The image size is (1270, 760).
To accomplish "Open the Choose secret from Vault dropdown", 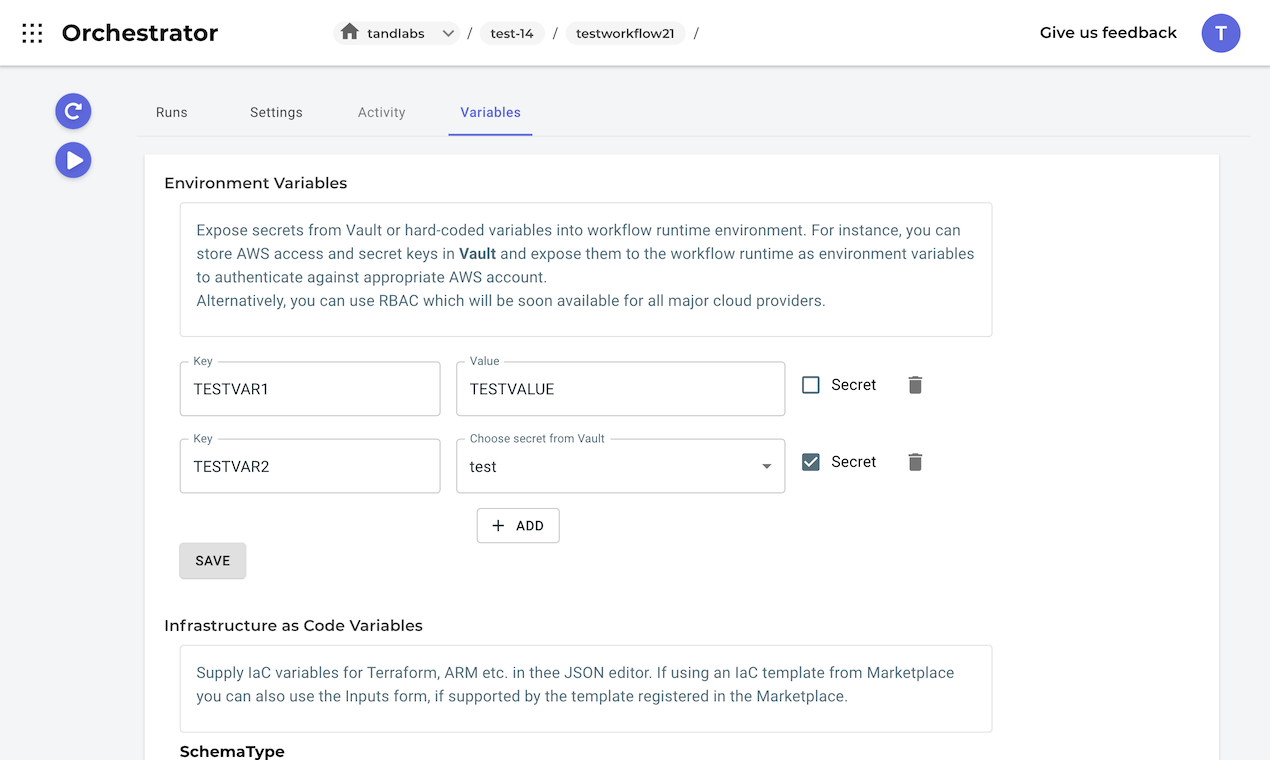I will coord(620,466).
